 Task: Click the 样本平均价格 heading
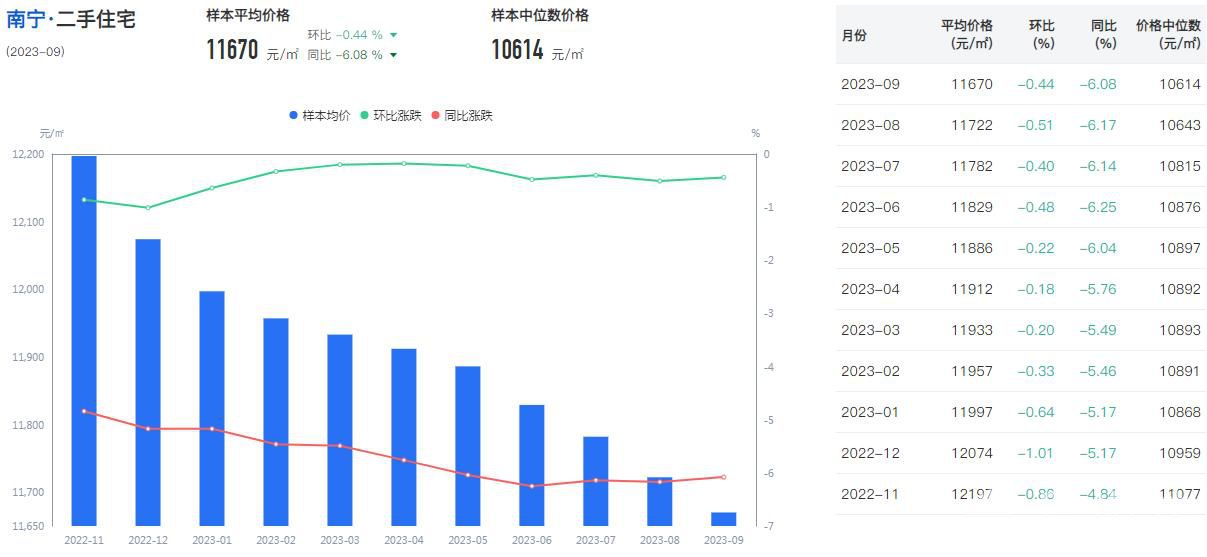248,15
